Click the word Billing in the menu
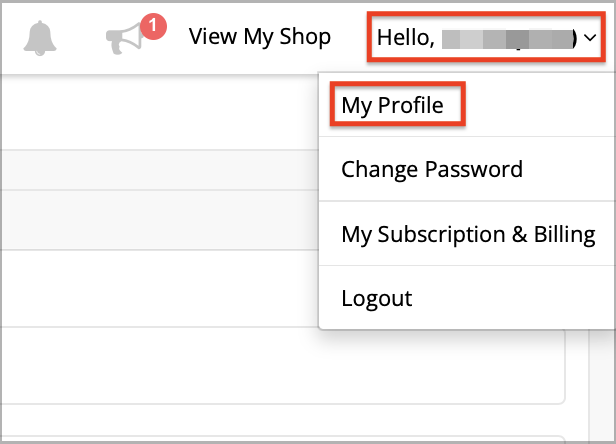The height and width of the screenshot is (444, 616). 564,234
